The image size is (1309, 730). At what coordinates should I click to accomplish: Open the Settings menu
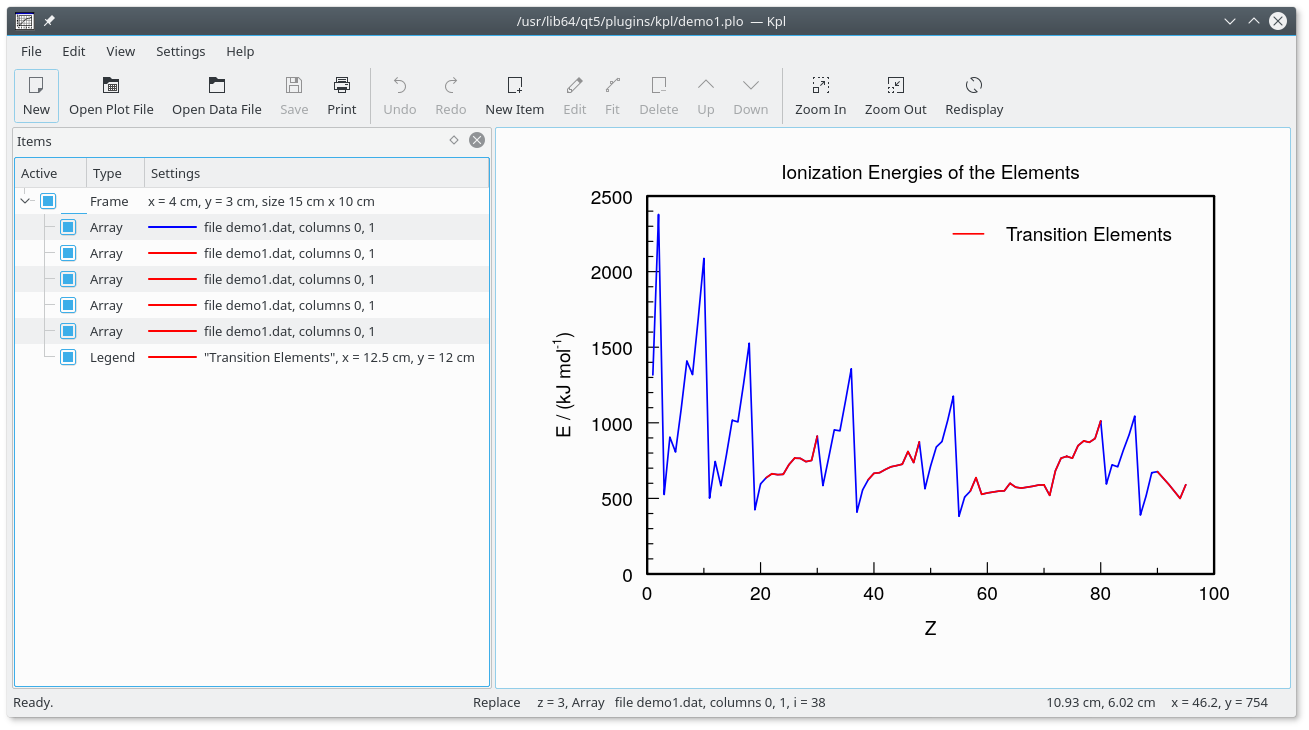coord(181,51)
